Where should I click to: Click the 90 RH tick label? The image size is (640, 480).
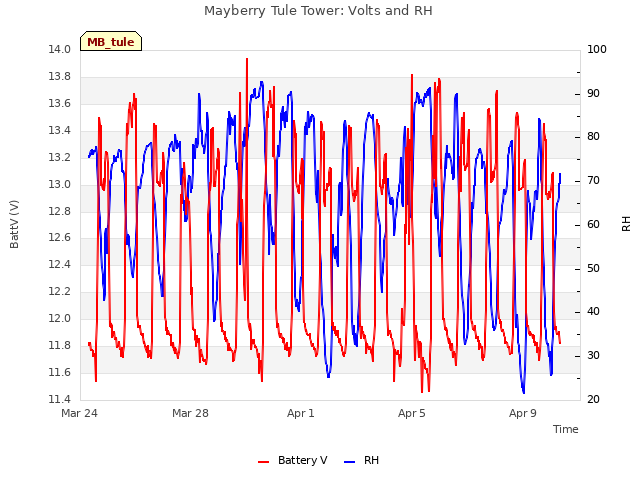(x=593, y=93)
